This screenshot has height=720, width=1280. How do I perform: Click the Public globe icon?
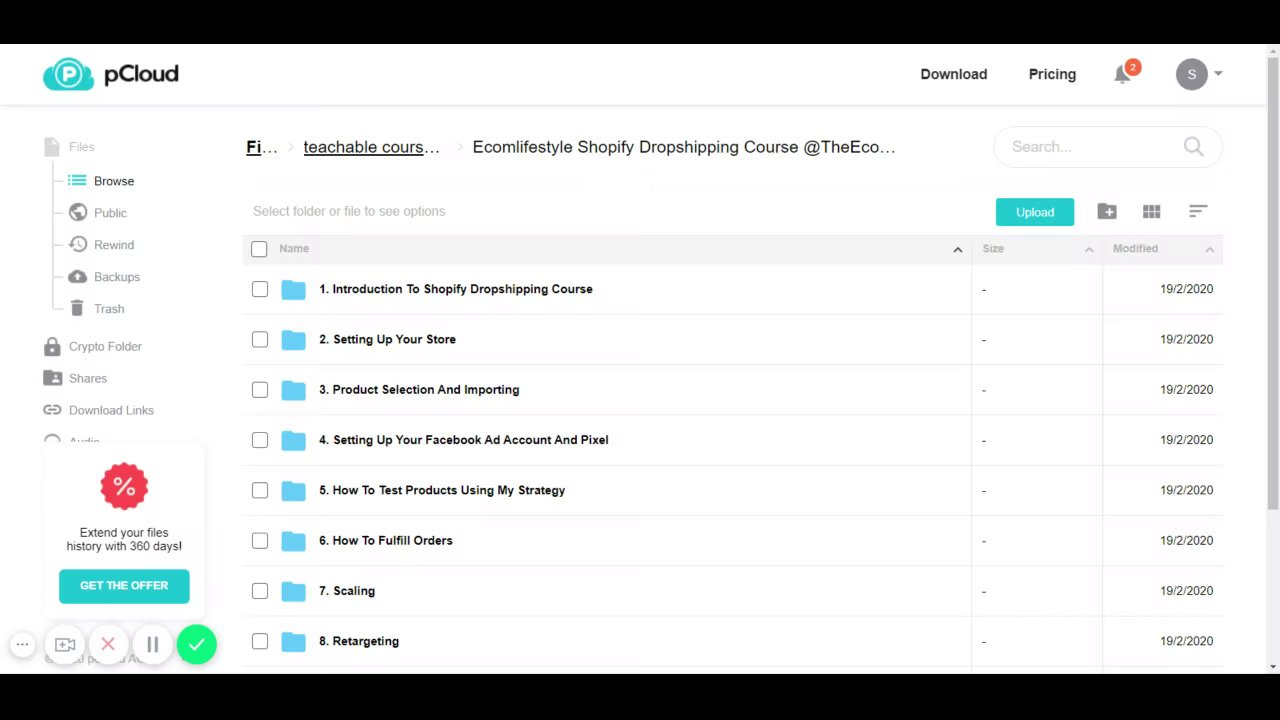[x=77, y=212]
